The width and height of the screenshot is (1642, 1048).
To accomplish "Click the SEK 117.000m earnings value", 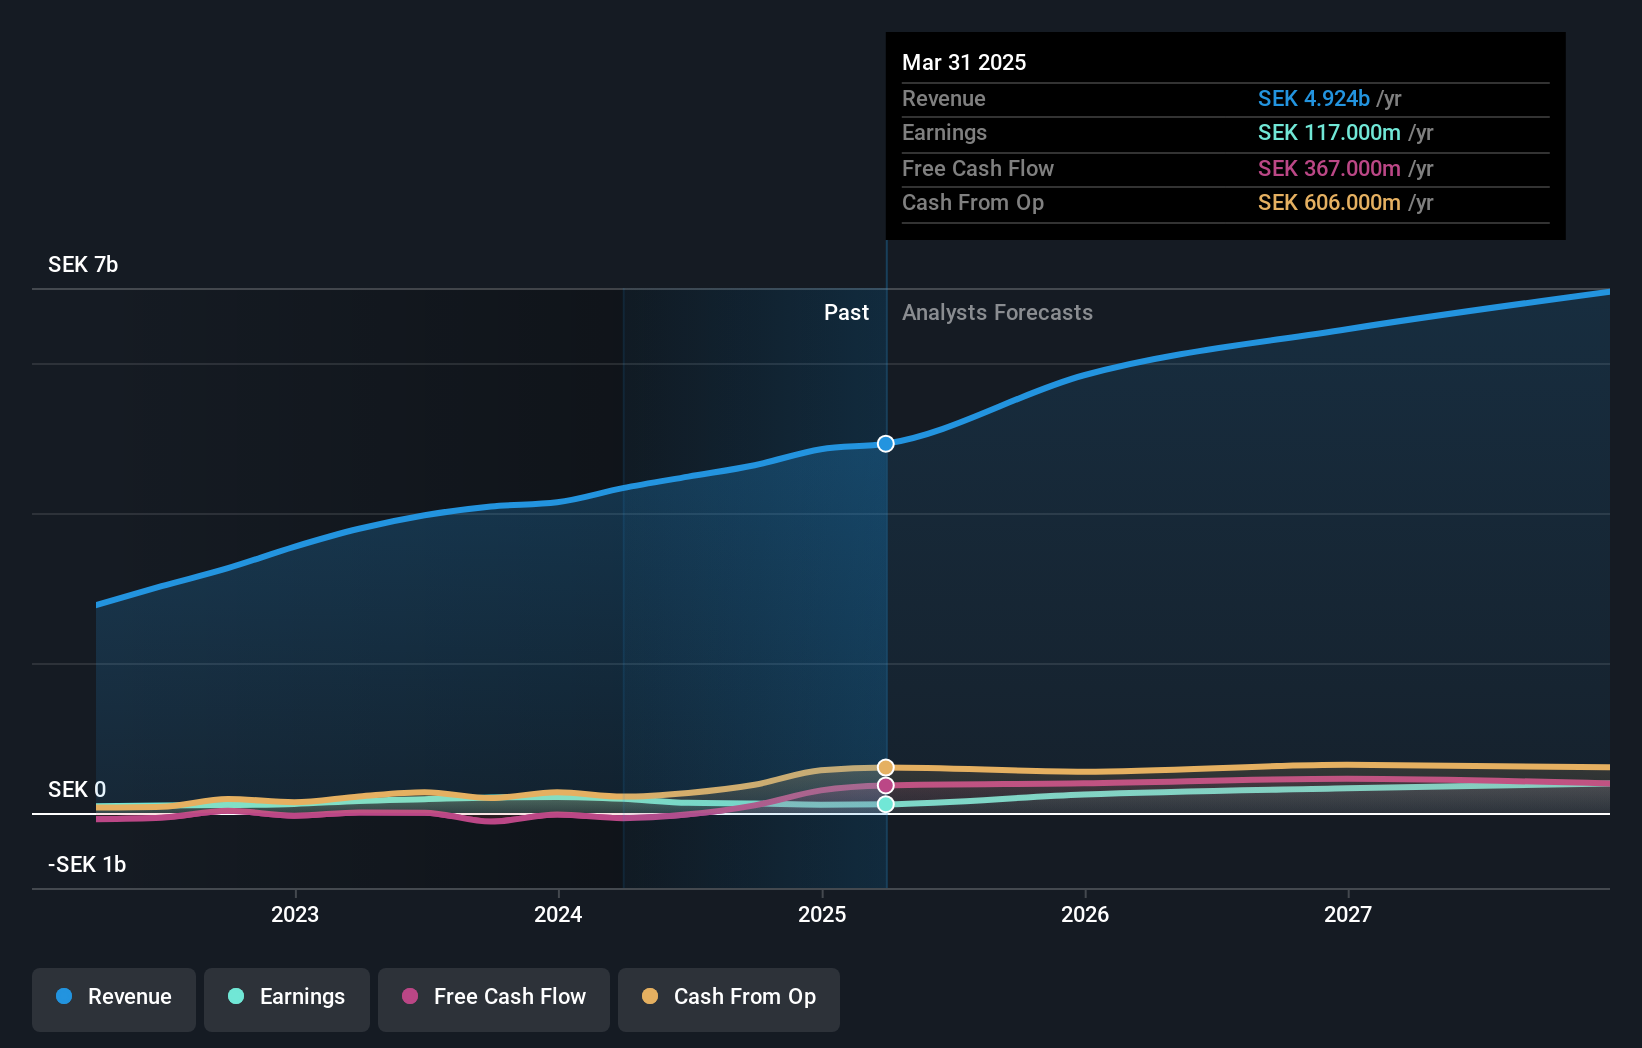I will pyautogui.click(x=1329, y=133).
